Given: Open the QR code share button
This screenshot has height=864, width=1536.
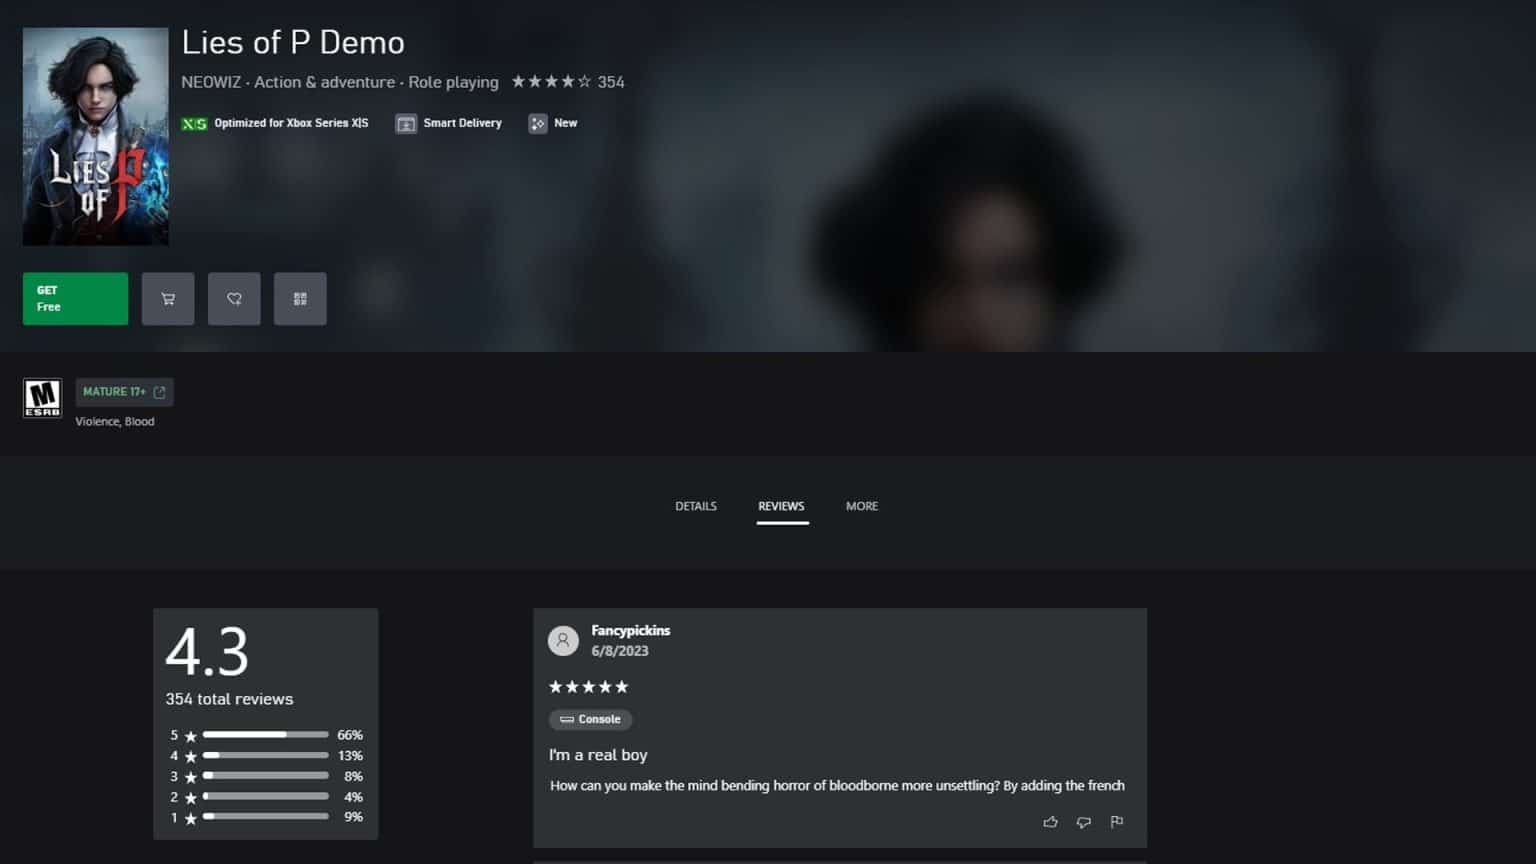Looking at the screenshot, I should click(300, 299).
